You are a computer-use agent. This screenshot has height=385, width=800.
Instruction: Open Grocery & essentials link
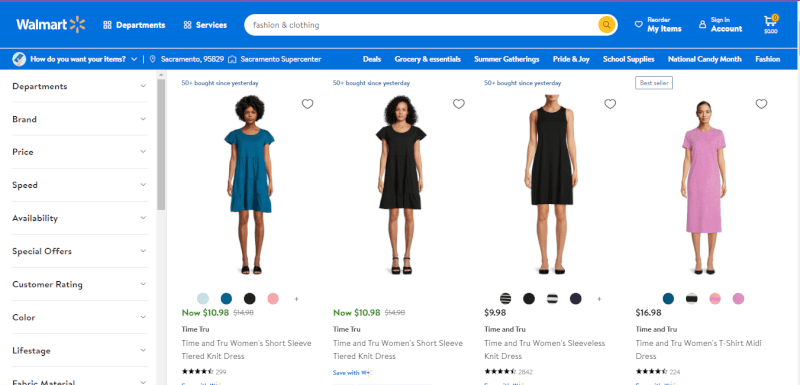point(428,59)
